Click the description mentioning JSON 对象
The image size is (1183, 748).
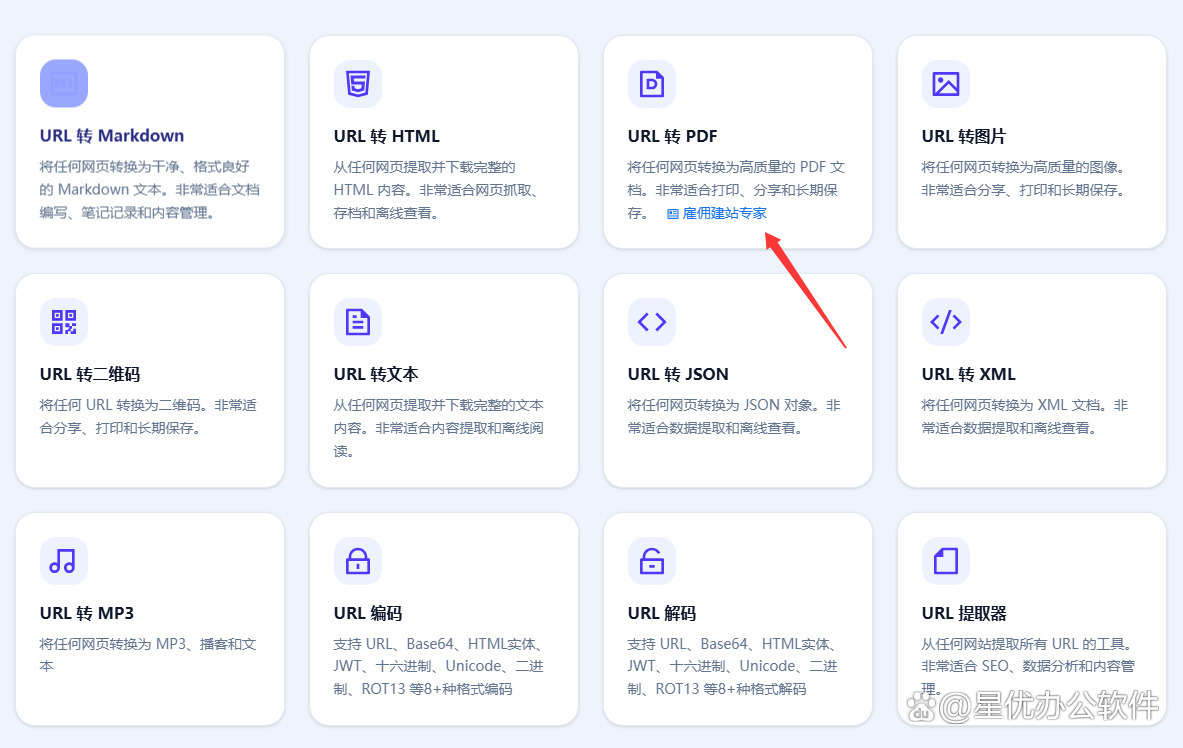coord(734,417)
